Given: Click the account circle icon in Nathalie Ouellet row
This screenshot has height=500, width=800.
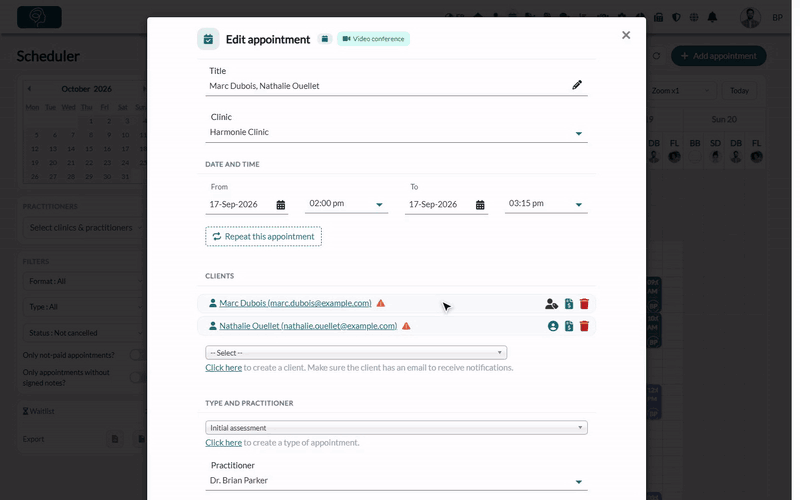Looking at the screenshot, I should click(553, 326).
